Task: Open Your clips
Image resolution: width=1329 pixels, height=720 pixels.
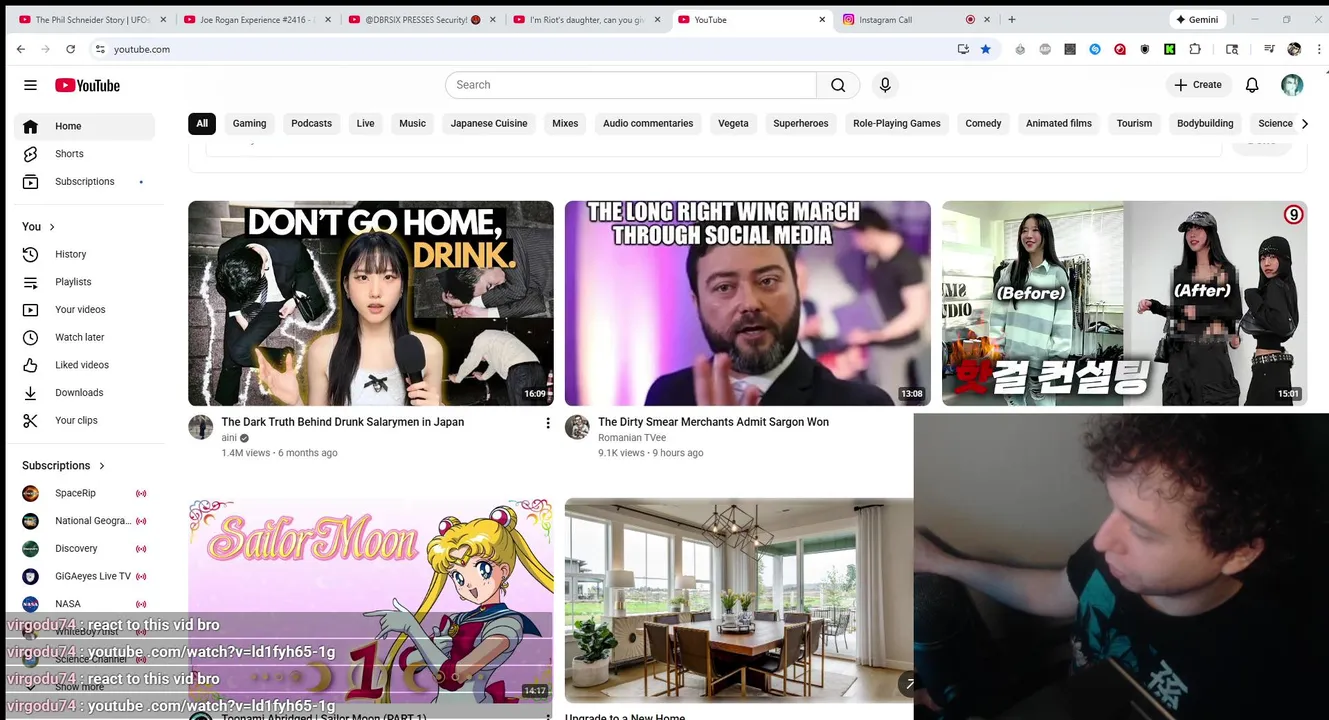Action: pyautogui.click(x=85, y=420)
